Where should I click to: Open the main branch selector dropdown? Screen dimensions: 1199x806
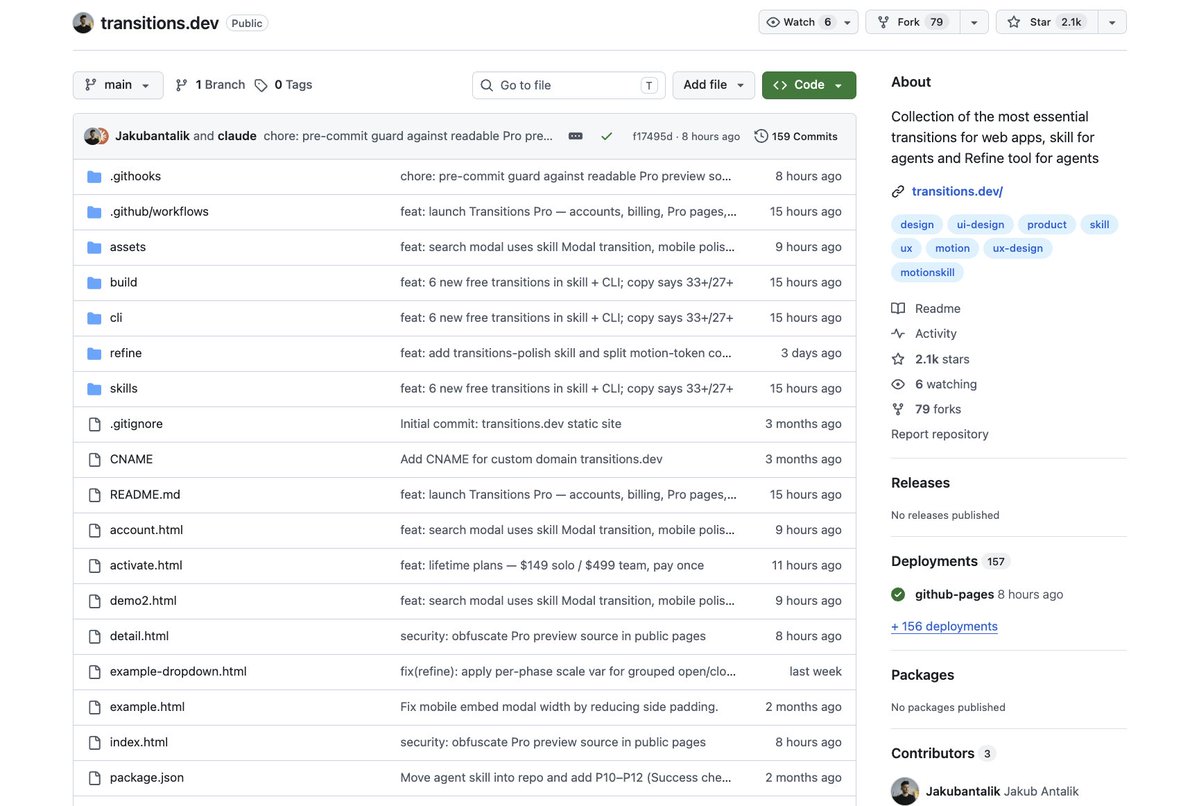click(x=118, y=85)
